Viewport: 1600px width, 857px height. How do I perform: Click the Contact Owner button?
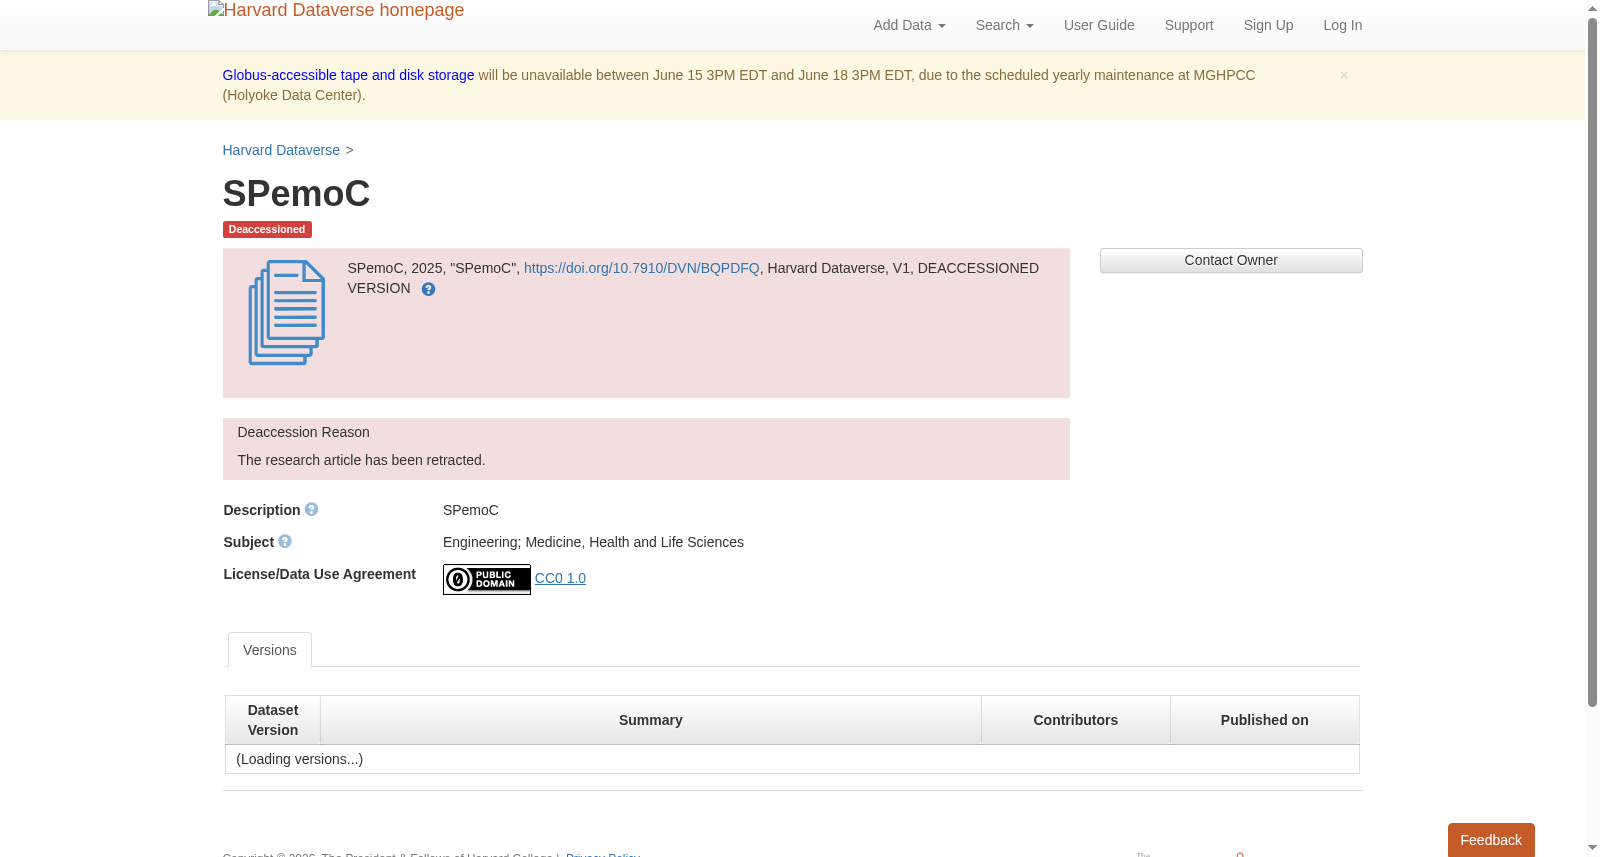1231,260
